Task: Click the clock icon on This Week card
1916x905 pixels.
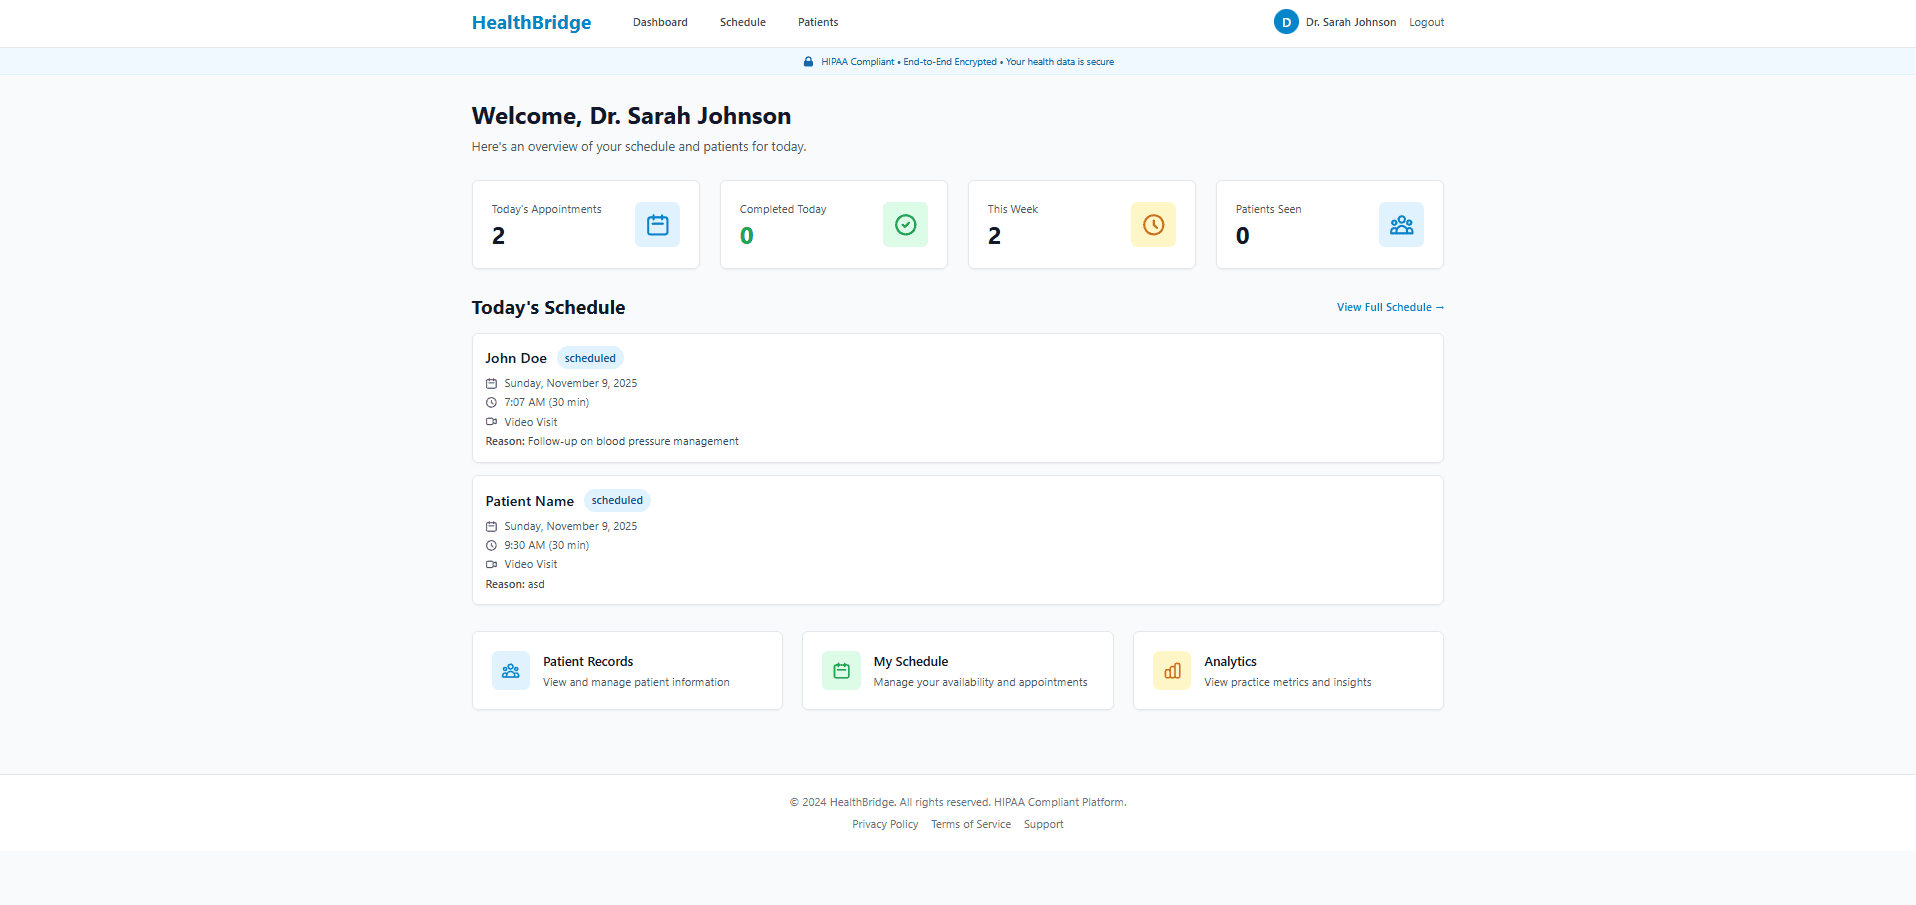Action: [x=1153, y=224]
